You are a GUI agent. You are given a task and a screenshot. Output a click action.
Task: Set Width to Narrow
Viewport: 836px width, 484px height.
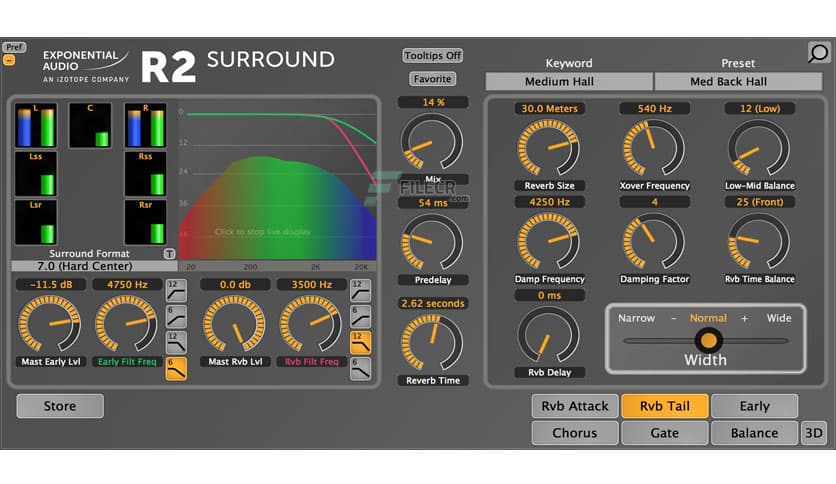[636, 318]
